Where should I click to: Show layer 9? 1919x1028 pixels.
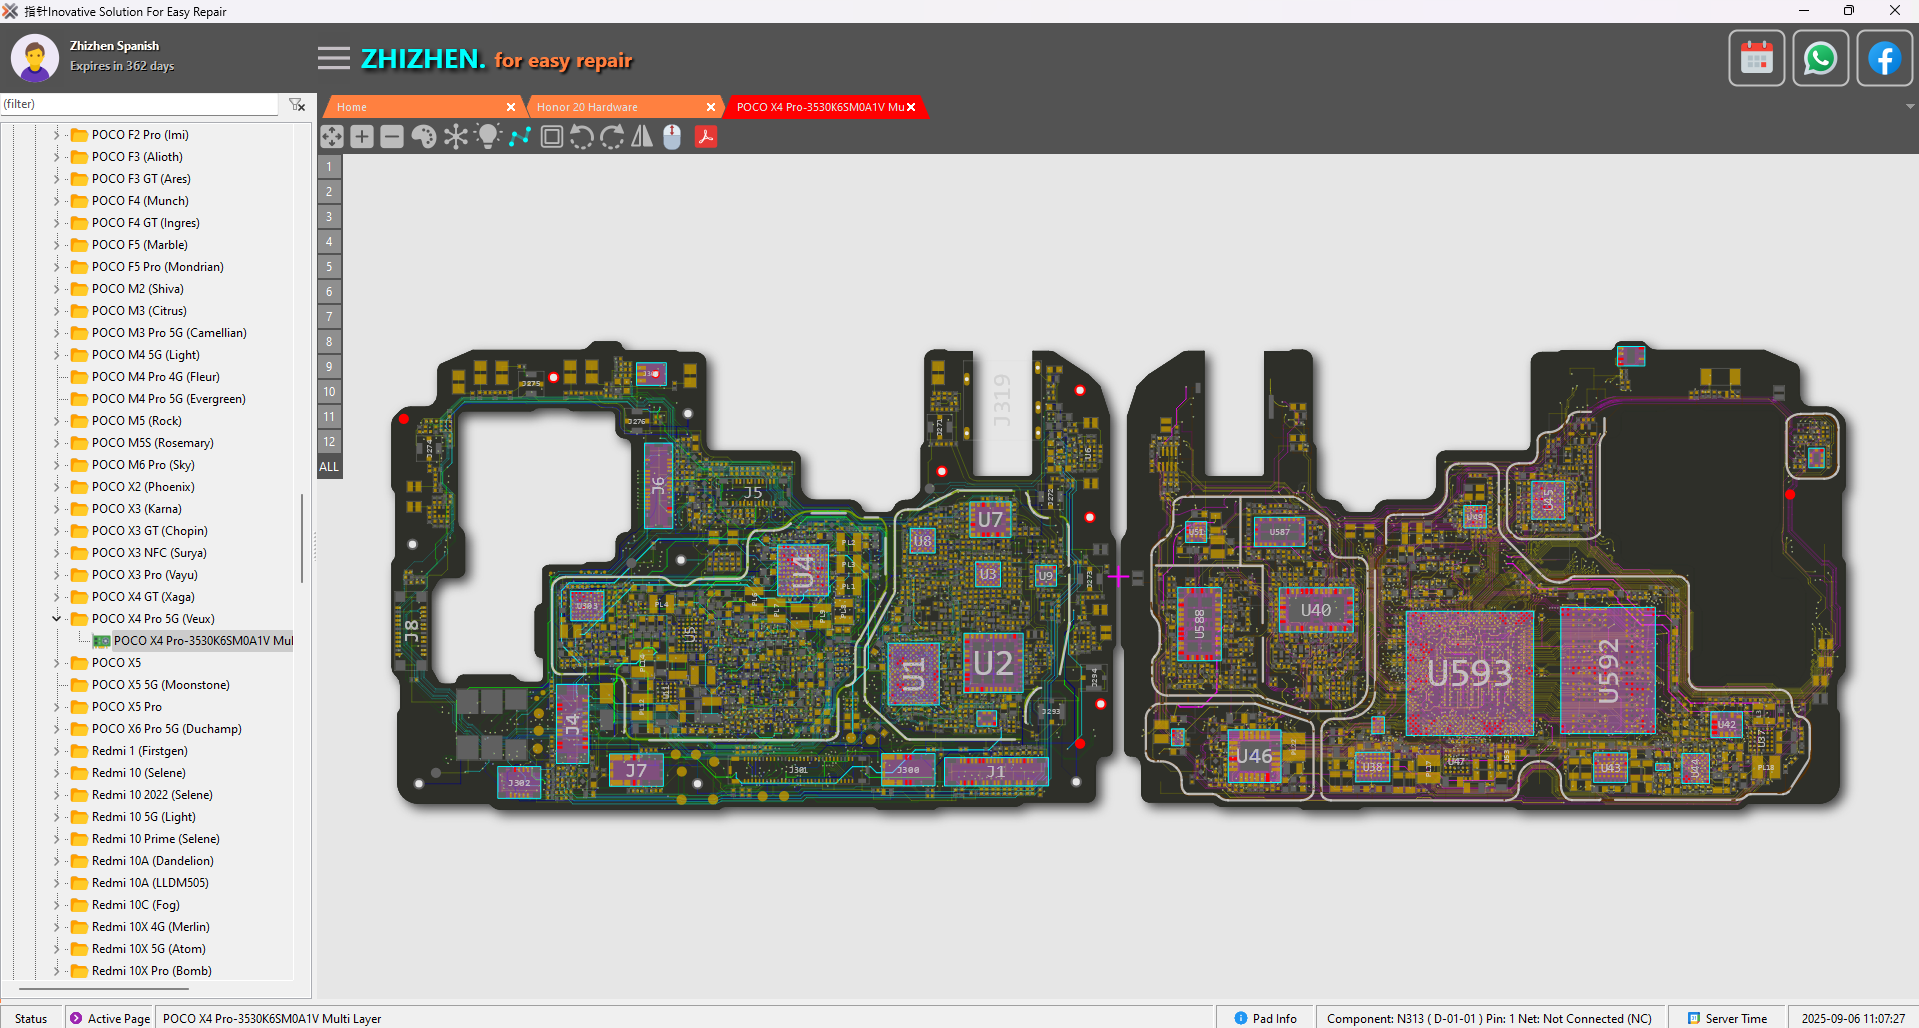(329, 367)
